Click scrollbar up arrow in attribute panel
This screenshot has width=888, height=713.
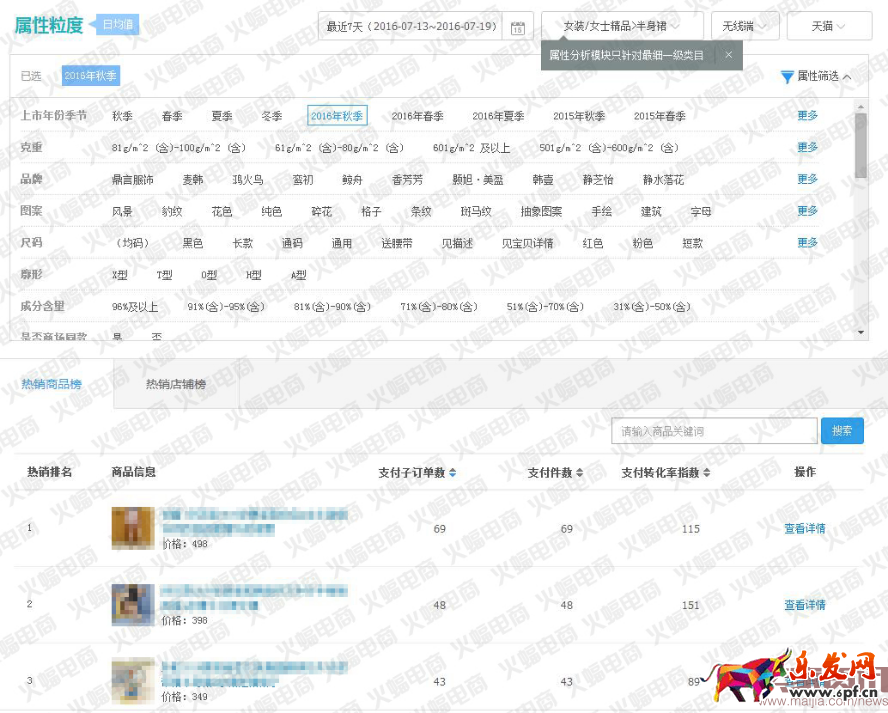click(x=861, y=106)
